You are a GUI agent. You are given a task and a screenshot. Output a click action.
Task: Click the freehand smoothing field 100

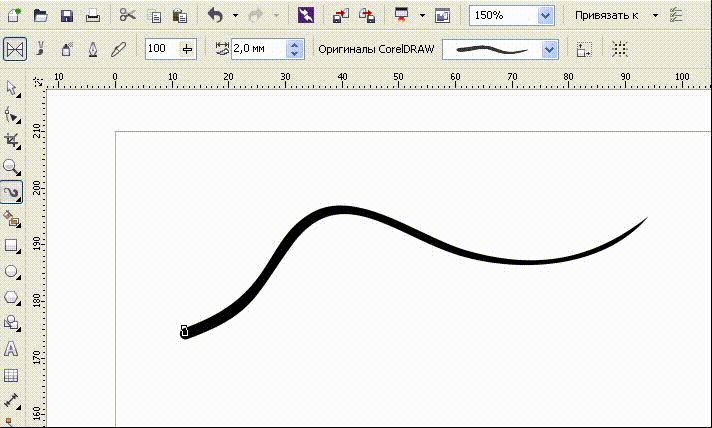pos(162,49)
